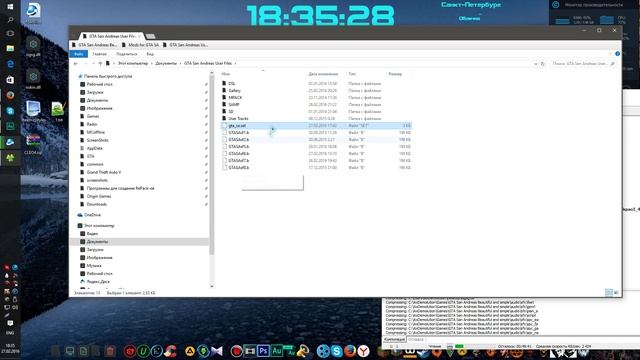Viewport: 640px width, 360px height.
Task: Open the Вид ribbon tab
Action: click(150, 54)
